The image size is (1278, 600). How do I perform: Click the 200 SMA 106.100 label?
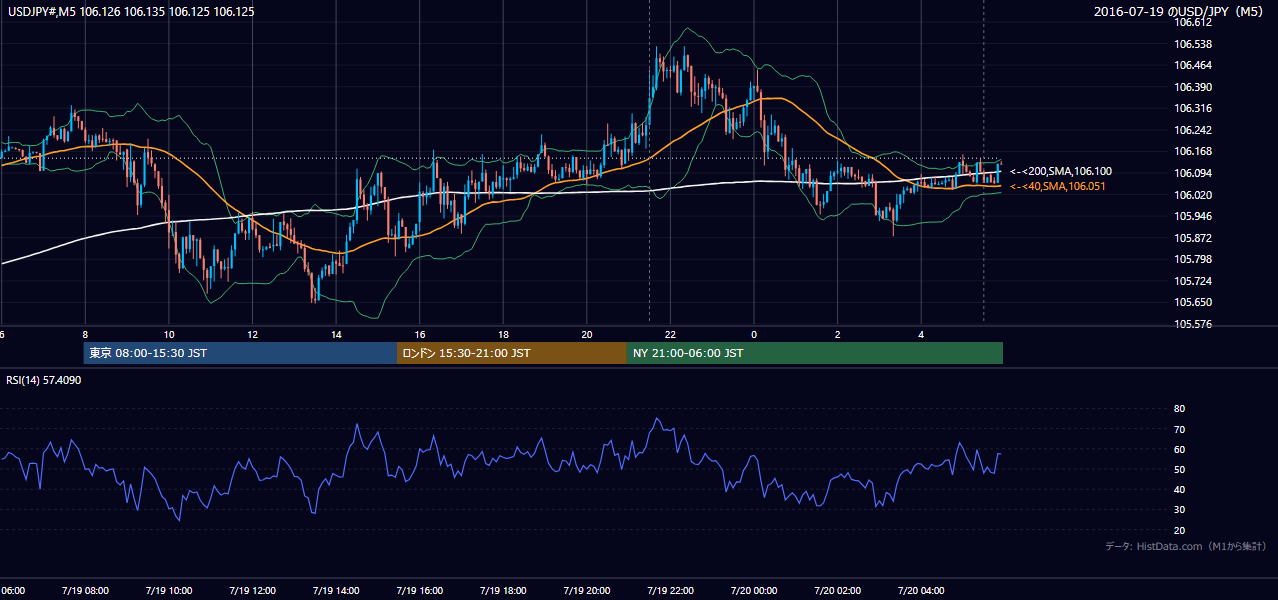coord(1060,172)
